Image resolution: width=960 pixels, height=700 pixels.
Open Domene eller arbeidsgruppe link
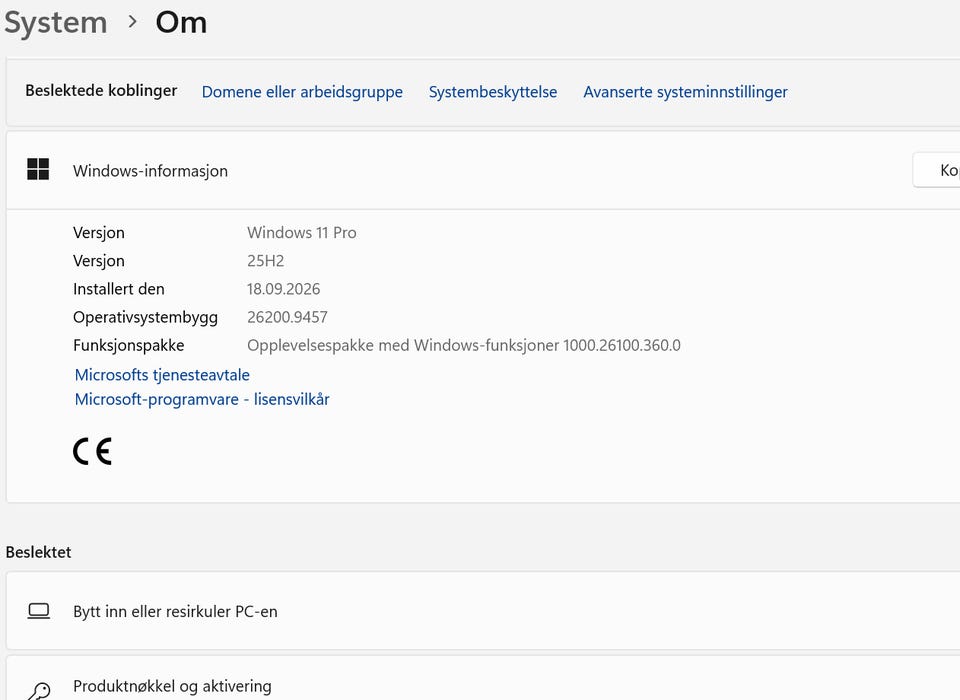[302, 92]
